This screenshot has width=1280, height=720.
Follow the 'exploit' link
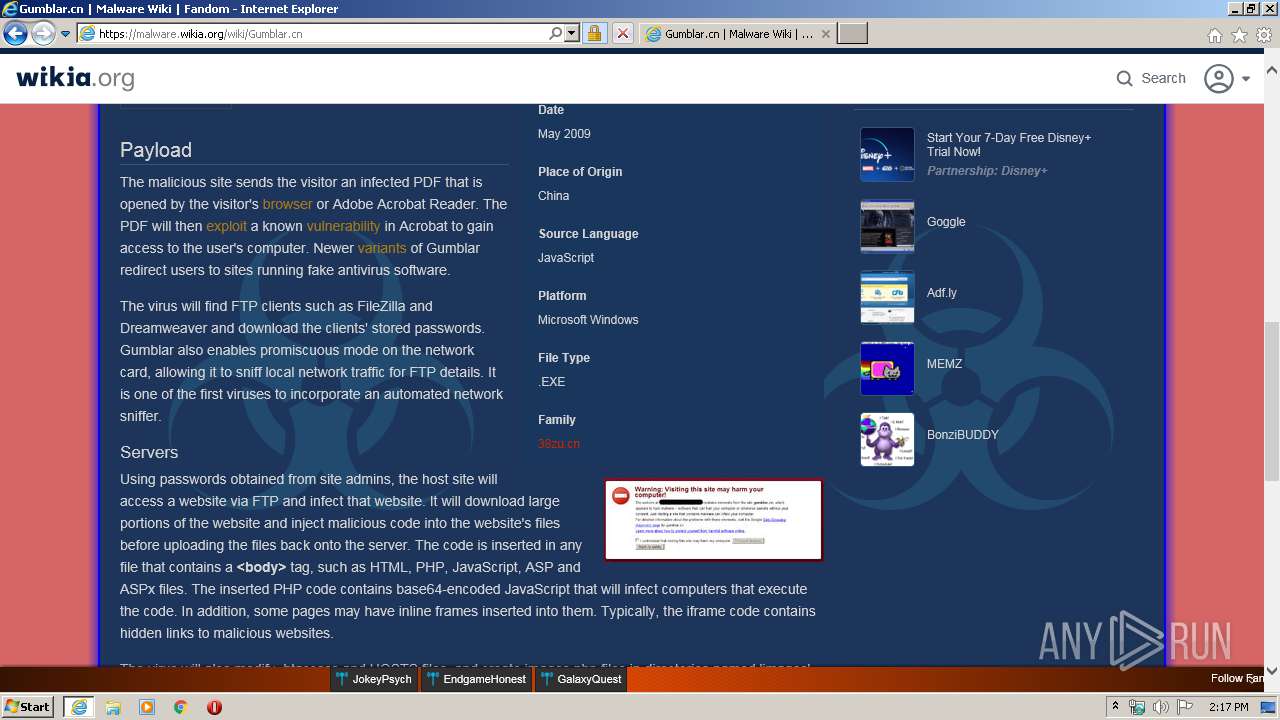click(x=226, y=226)
